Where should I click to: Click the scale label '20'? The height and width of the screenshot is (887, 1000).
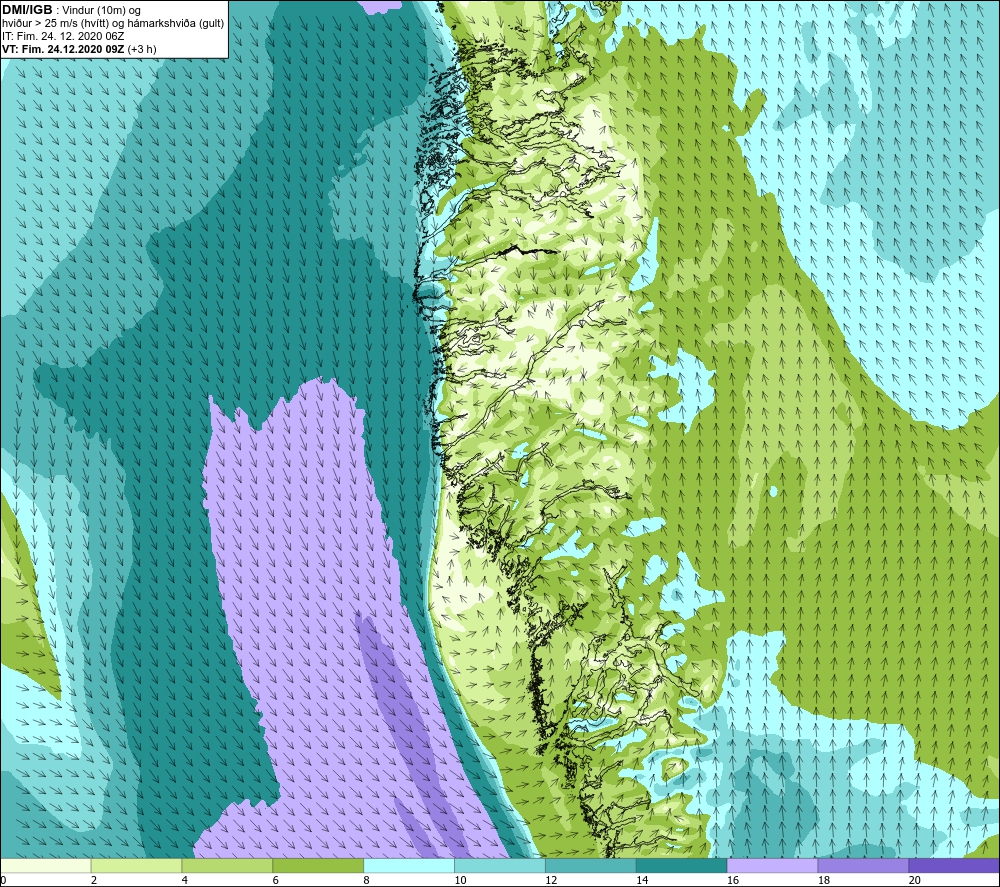click(x=915, y=880)
